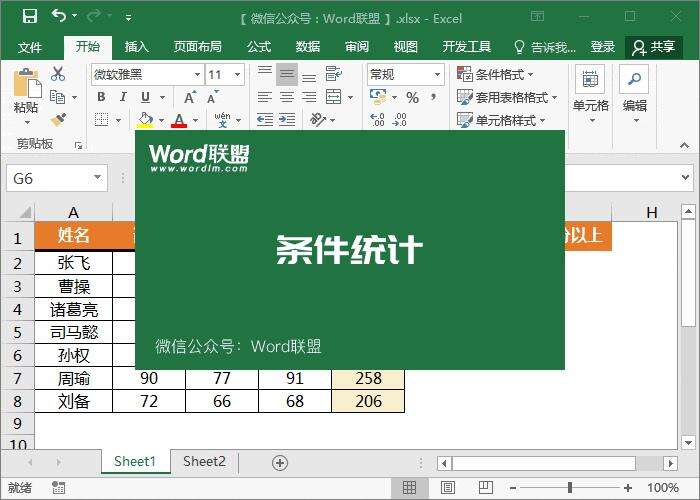700x500 pixels.
Task: Click the 告诉我 Tell me box
Action: coord(545,47)
